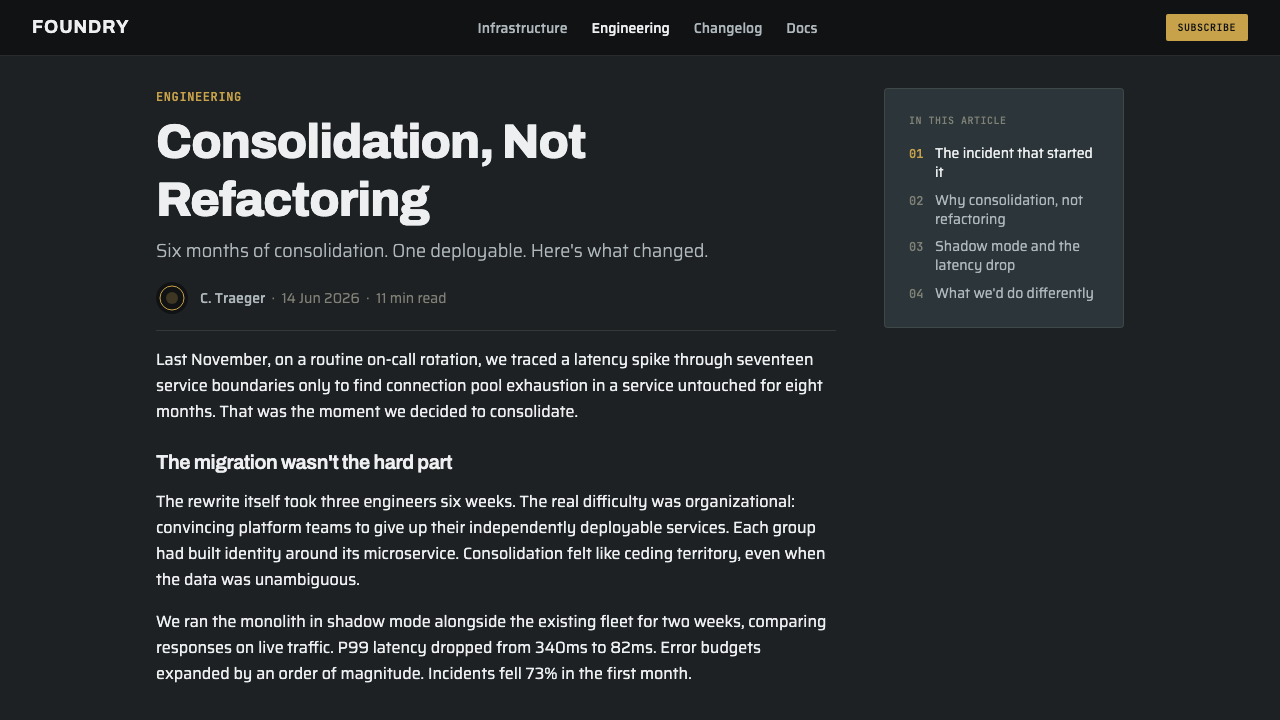1280x720 pixels.
Task: Click the "In this article" panel header
Action: click(x=957, y=121)
